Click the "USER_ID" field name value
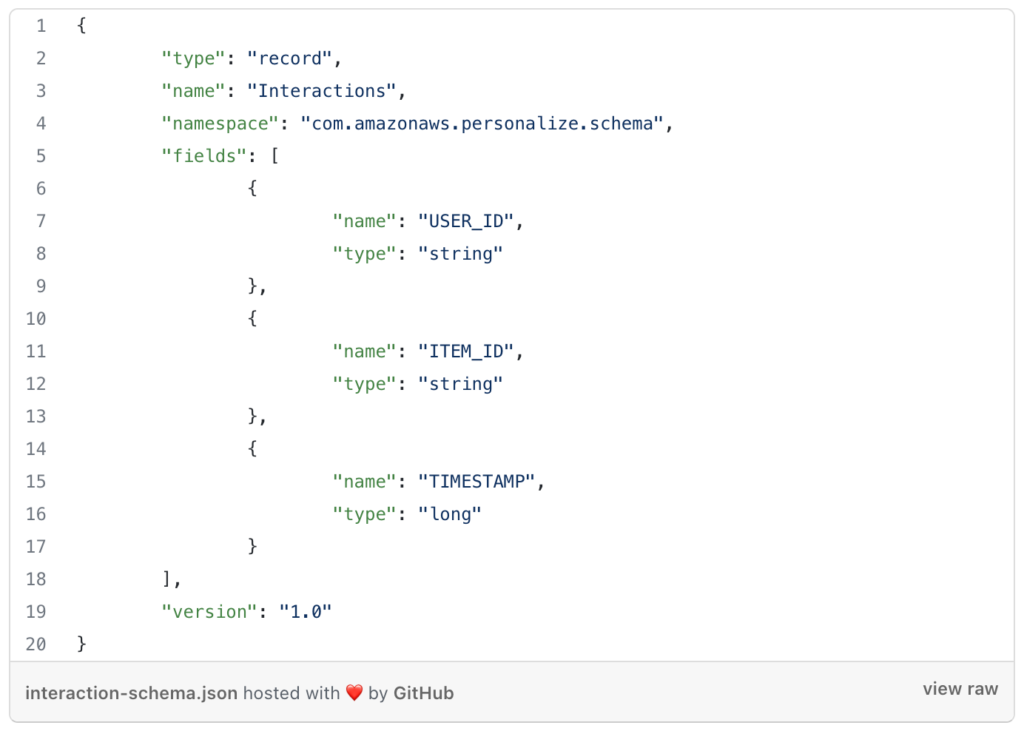The width and height of the screenshot is (1024, 731). coord(466,221)
